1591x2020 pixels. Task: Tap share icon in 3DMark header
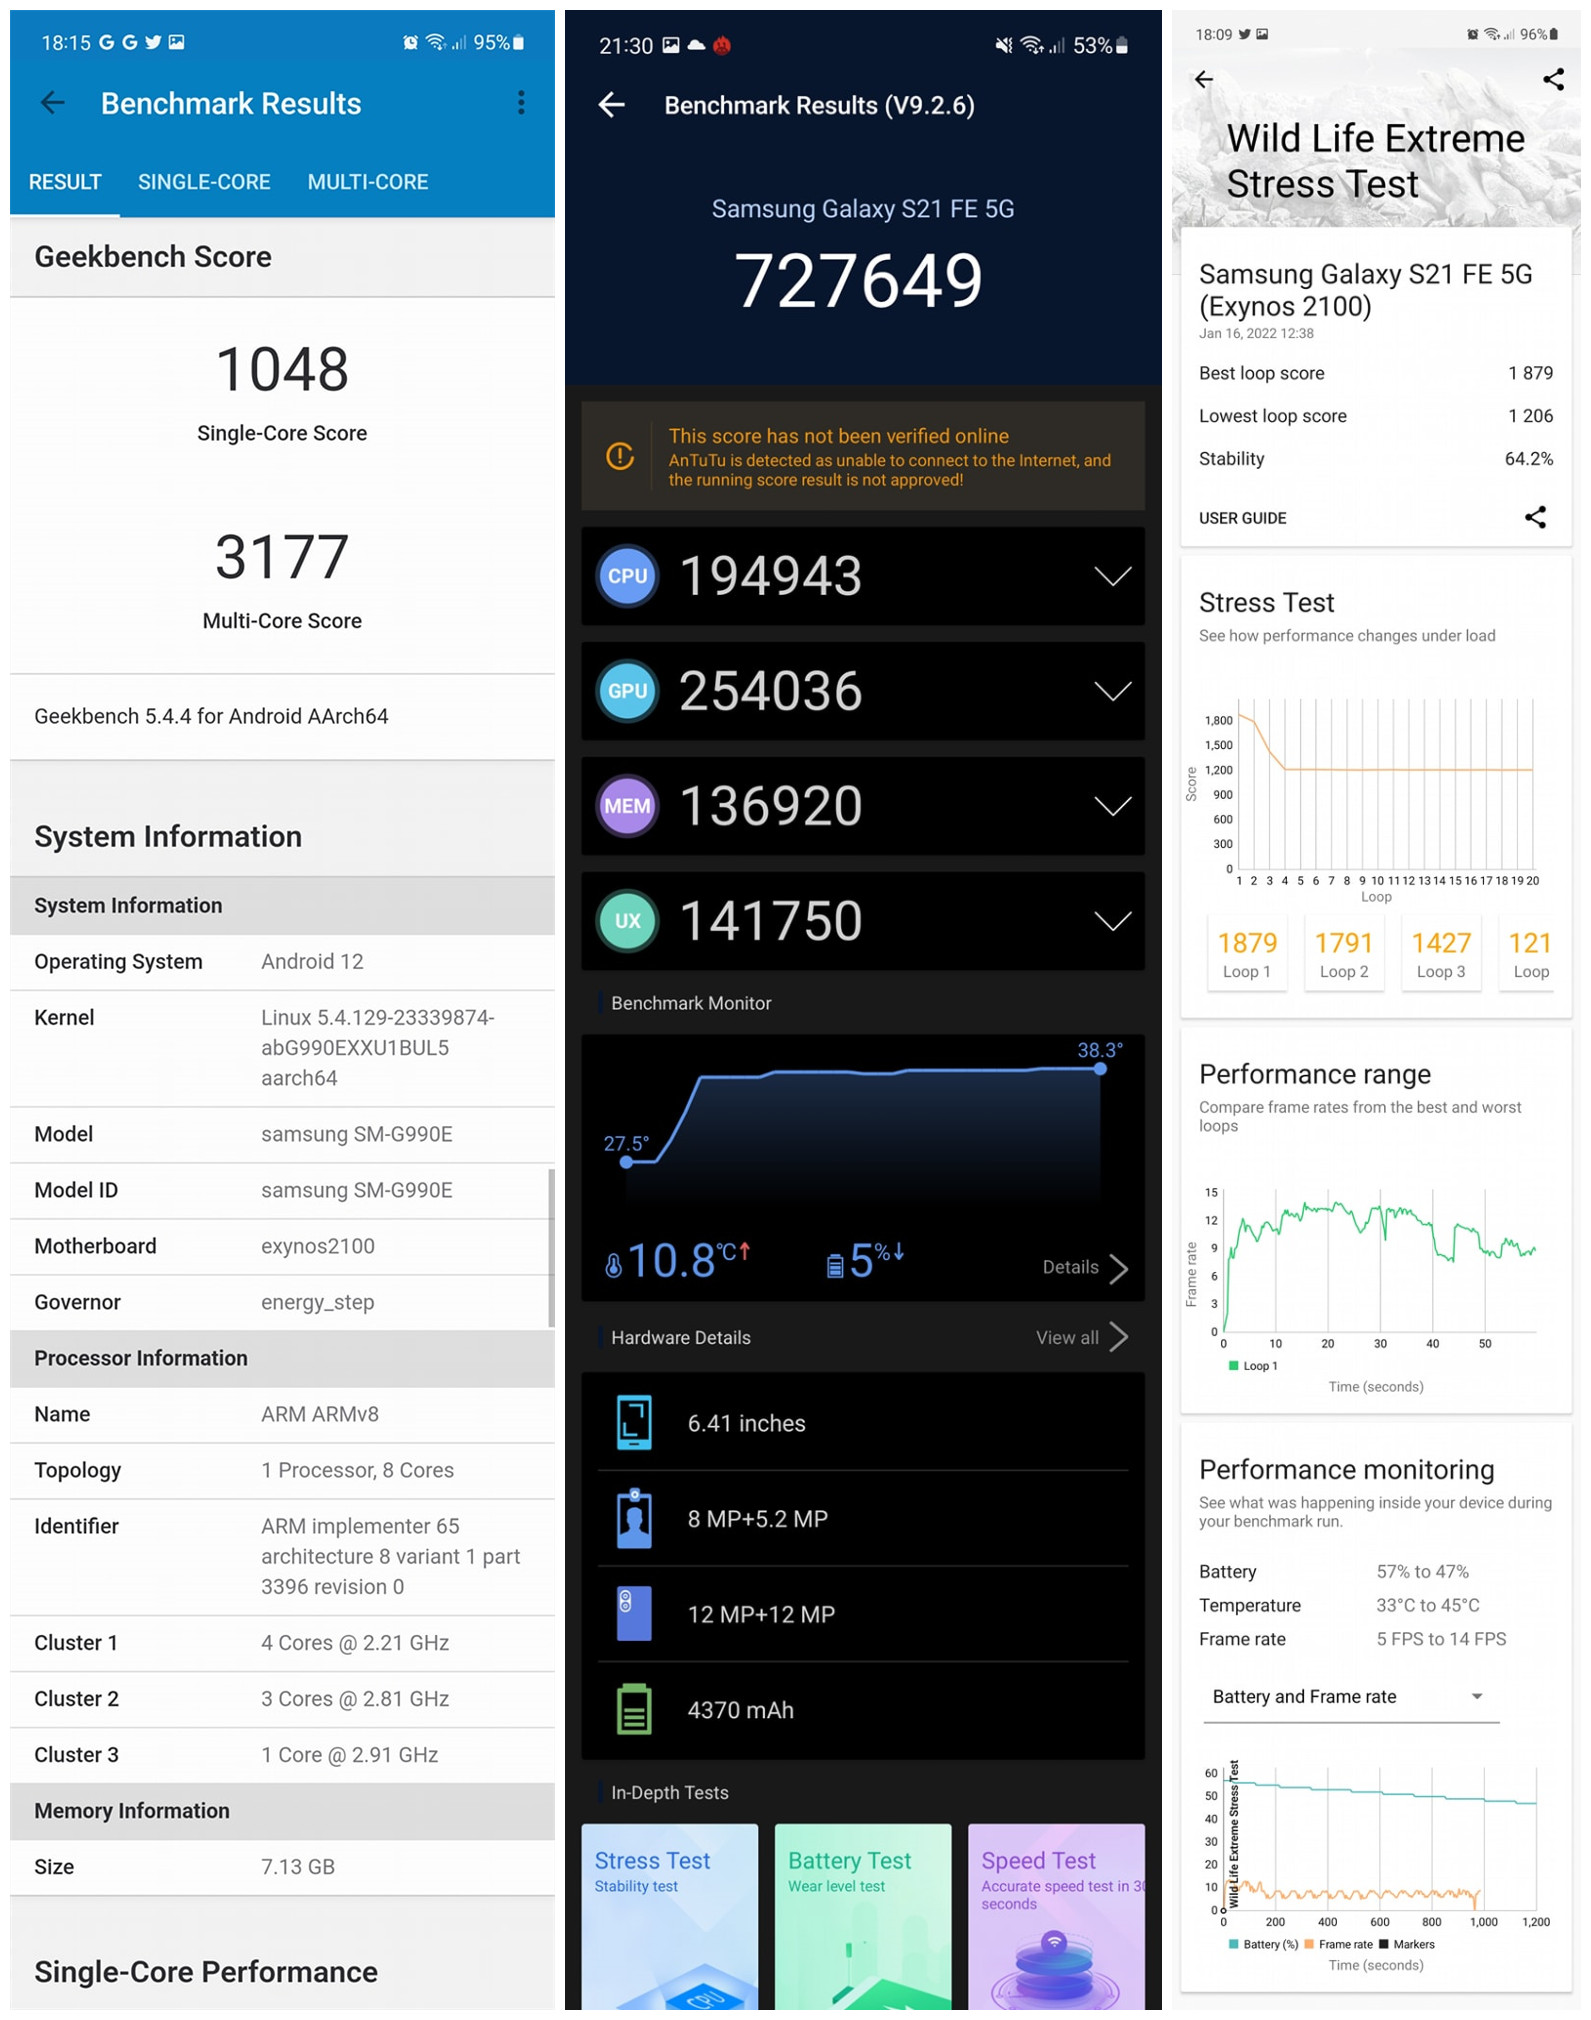1553,79
